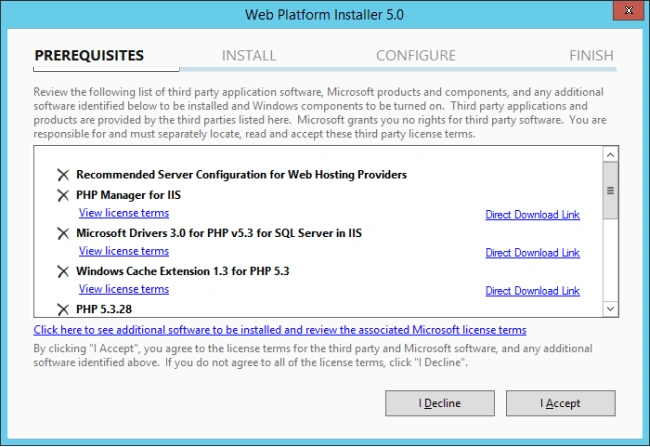This screenshot has height=447, width=650.
Task: Open View license terms for PHP Manager
Action: pyautogui.click(x=124, y=213)
